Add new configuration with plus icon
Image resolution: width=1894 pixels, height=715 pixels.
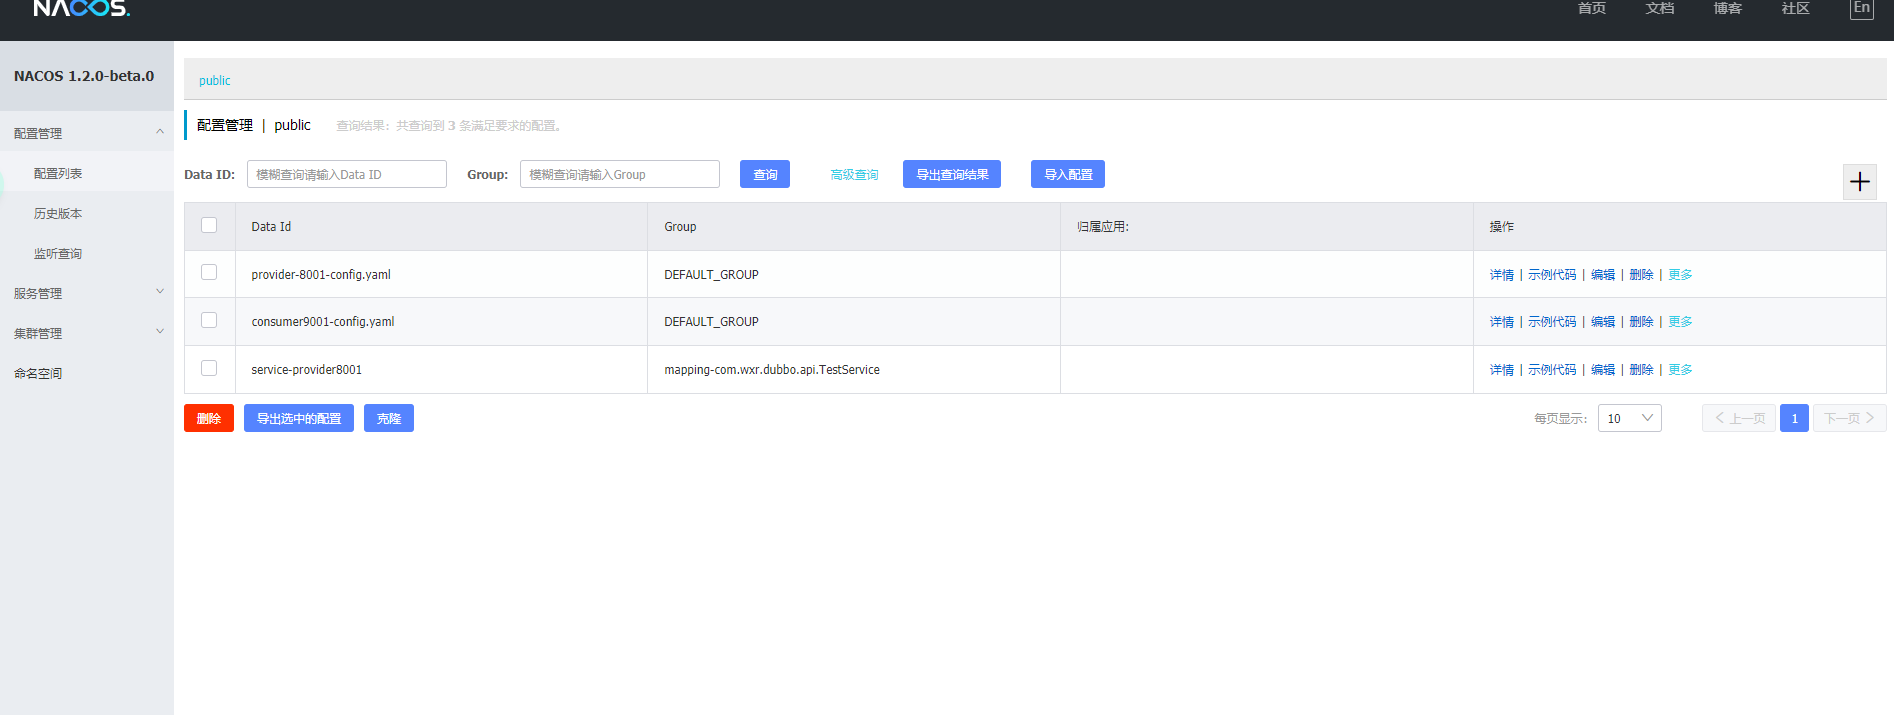coord(1860,182)
